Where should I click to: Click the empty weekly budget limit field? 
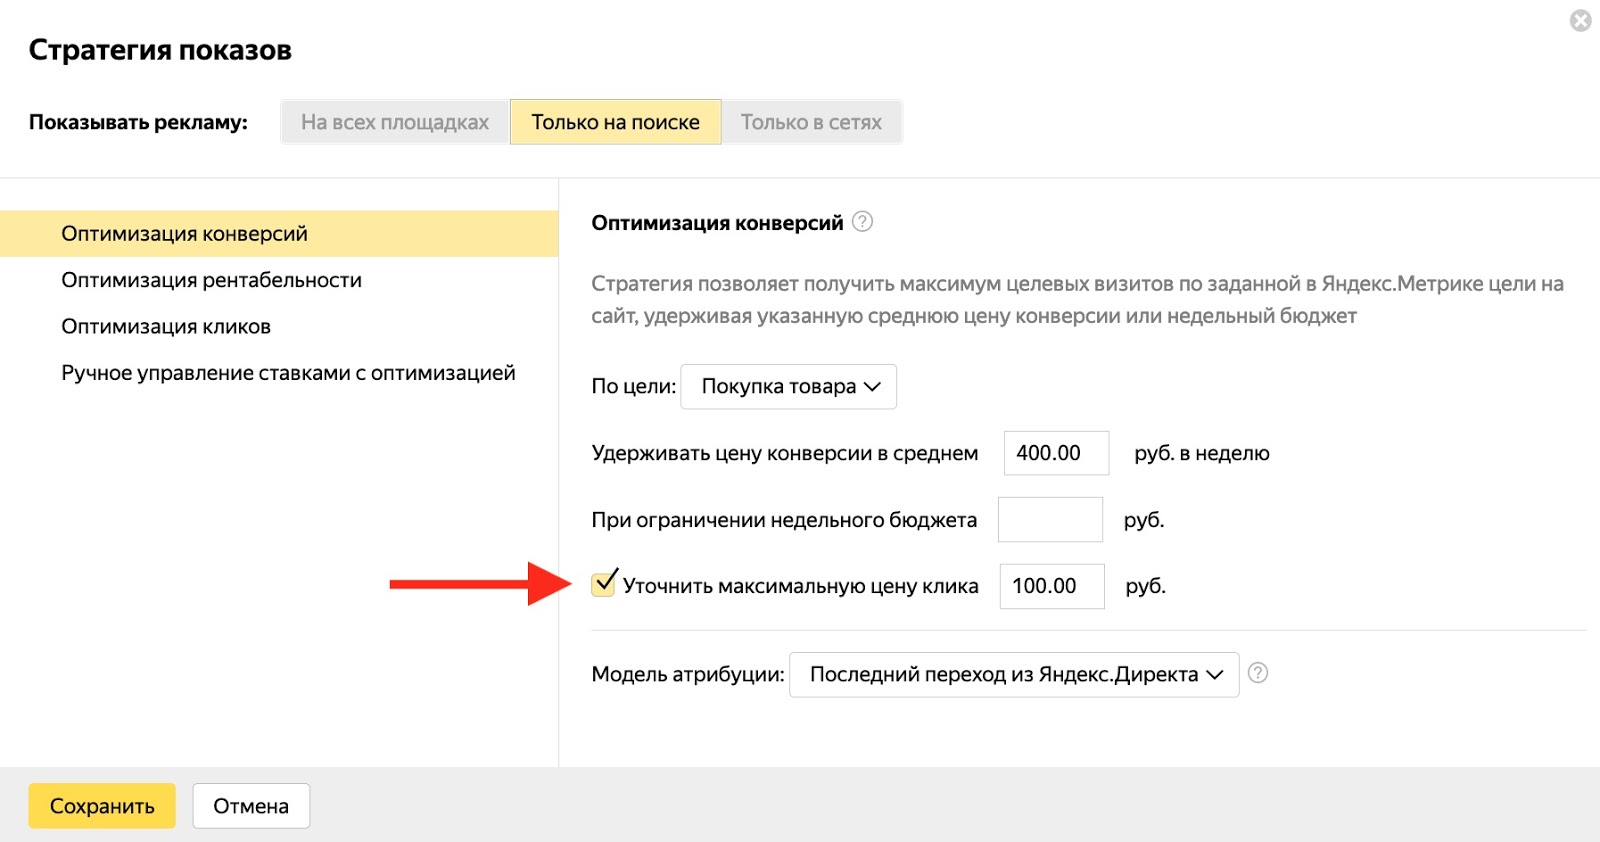pyautogui.click(x=1050, y=520)
